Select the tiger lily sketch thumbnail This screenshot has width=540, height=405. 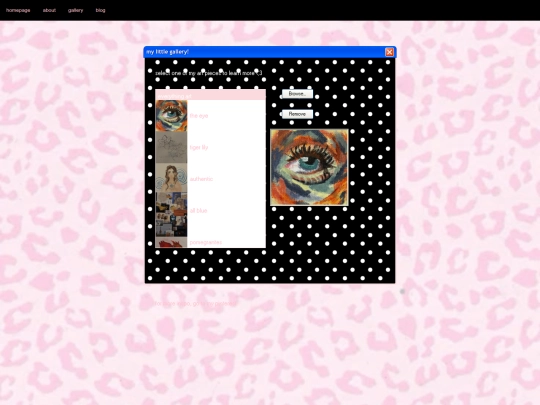[172, 147]
